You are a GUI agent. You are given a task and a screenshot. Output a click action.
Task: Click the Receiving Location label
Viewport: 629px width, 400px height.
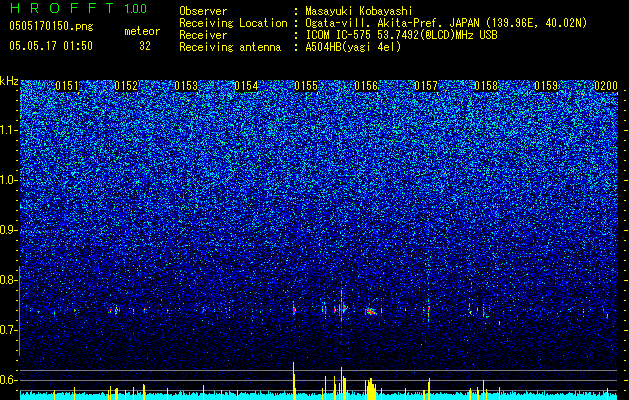point(233,23)
